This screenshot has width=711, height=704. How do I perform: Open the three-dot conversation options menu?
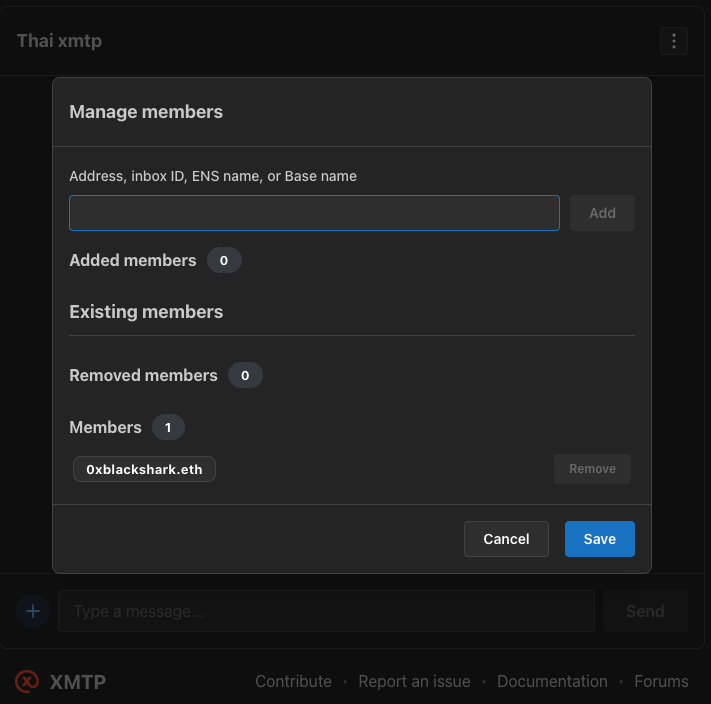click(673, 41)
